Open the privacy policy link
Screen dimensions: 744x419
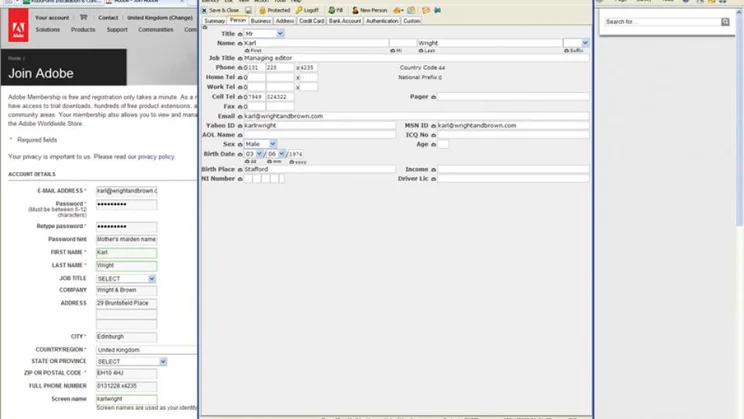click(156, 157)
